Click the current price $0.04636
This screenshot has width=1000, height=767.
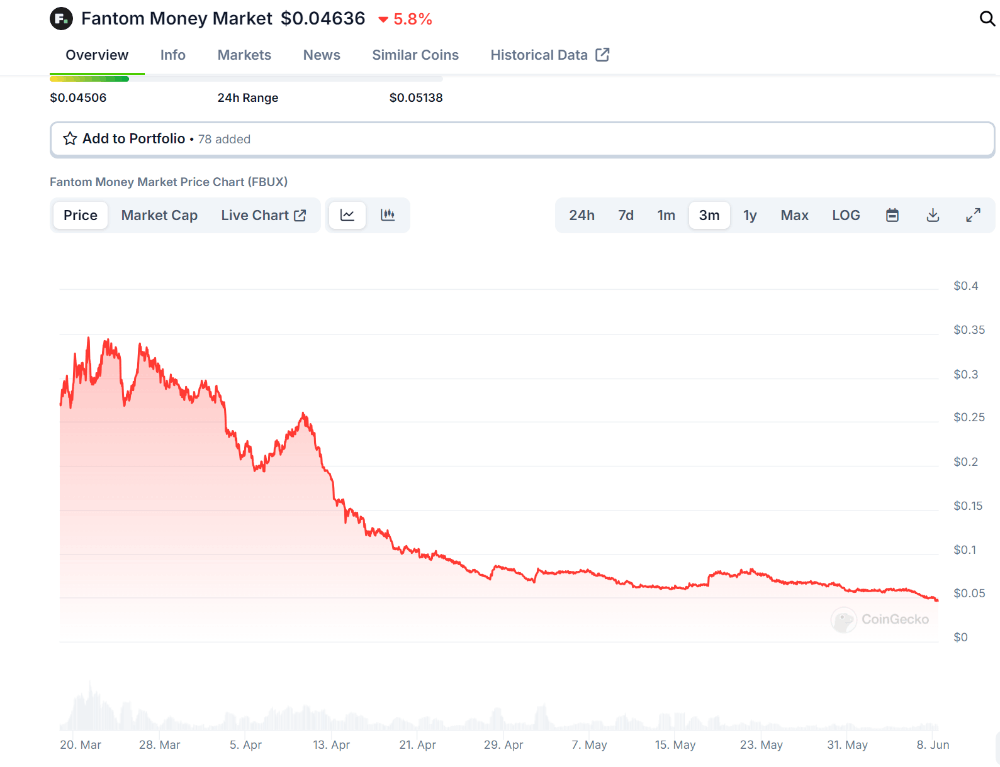point(323,18)
